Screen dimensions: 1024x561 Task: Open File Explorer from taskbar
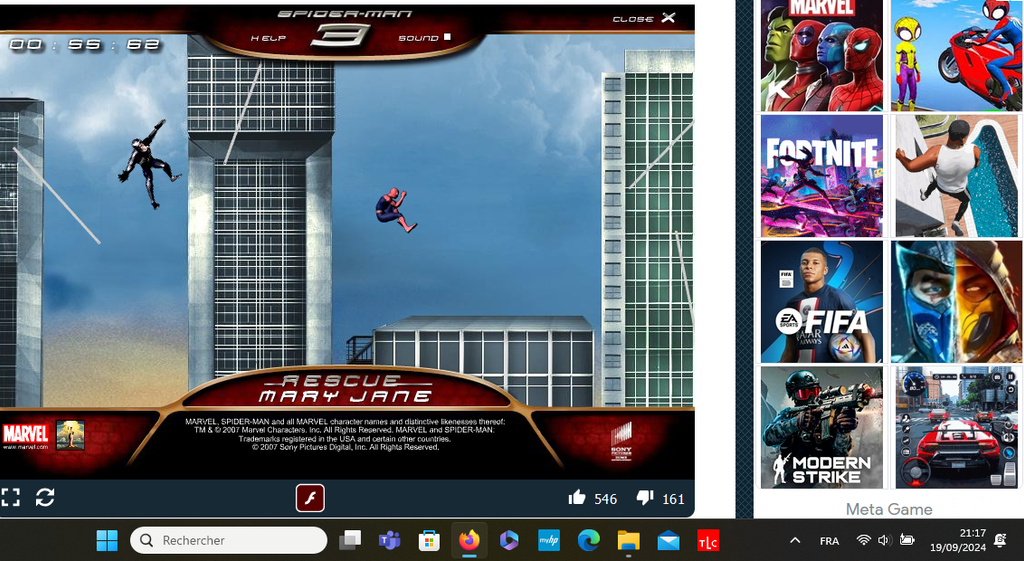[x=628, y=540]
